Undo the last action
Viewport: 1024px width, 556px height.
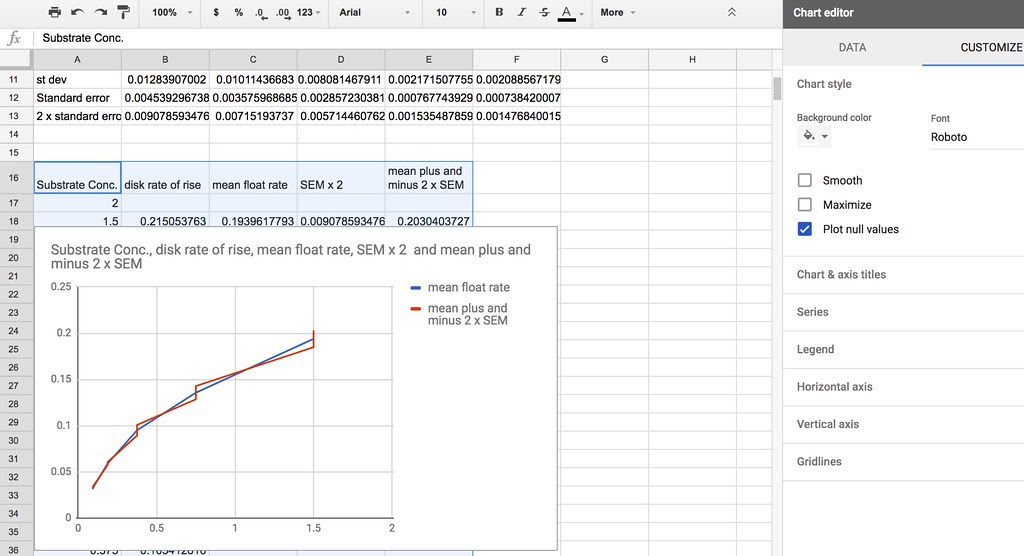click(77, 13)
